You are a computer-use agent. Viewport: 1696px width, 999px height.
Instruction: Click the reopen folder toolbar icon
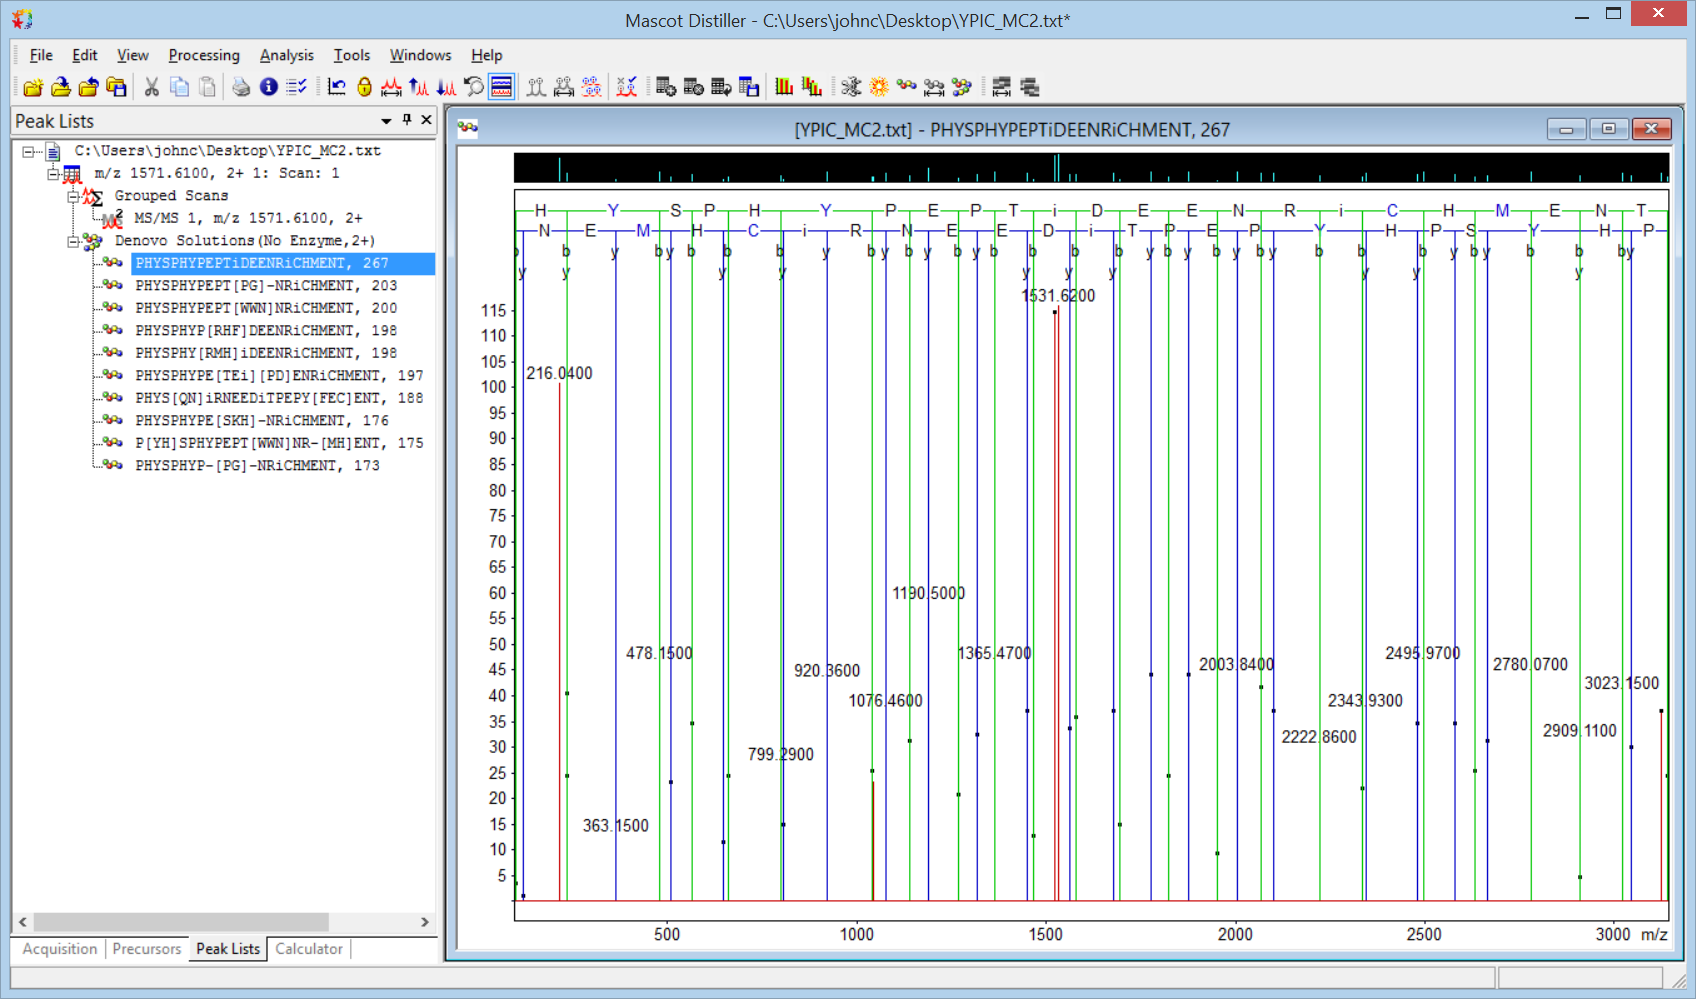pos(89,87)
